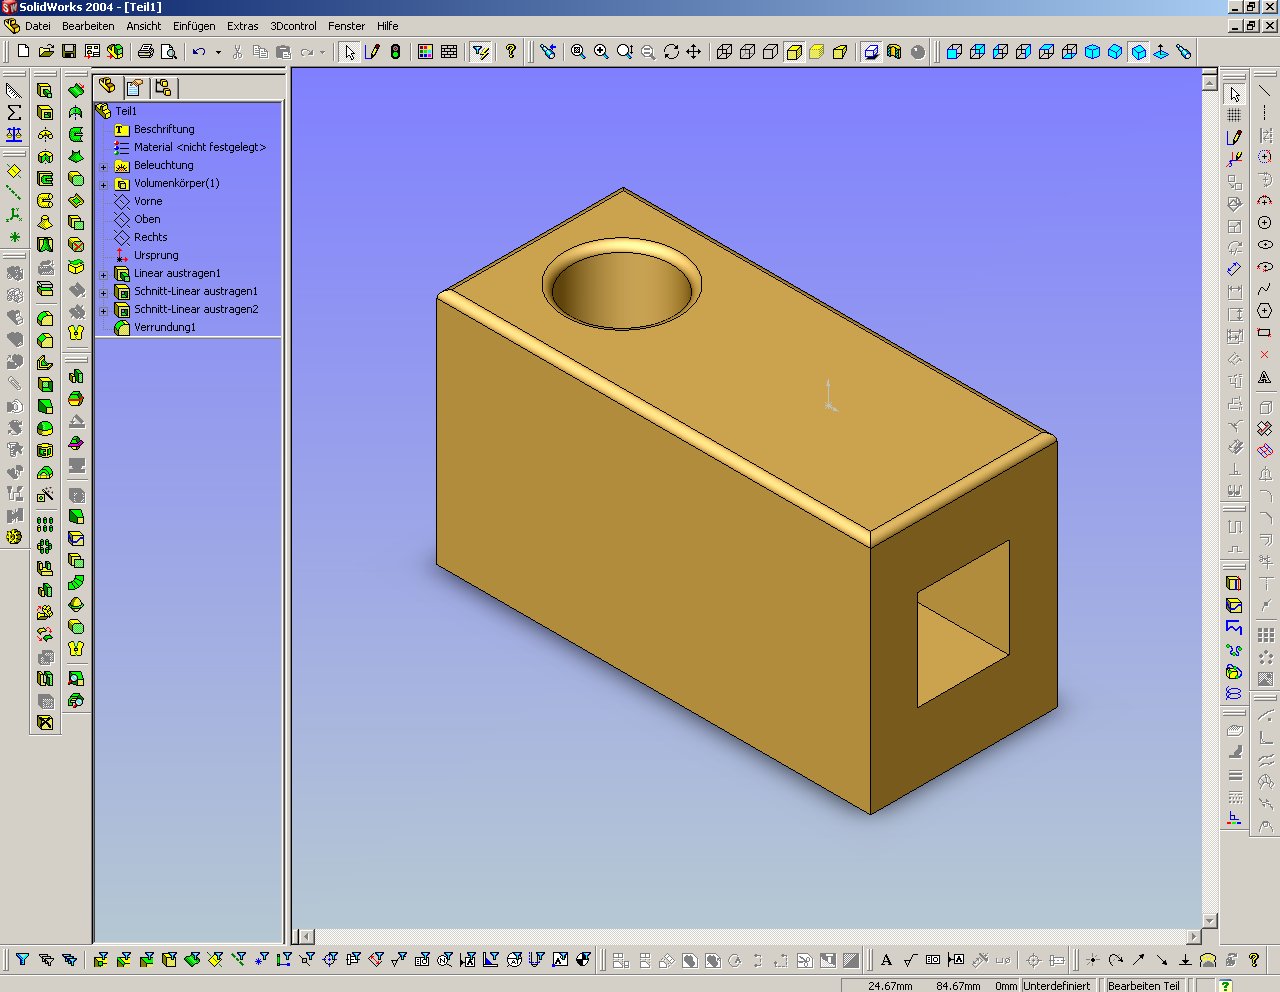Click the horizontal scrollbar left arrow
The image size is (1280, 992).
(306, 937)
